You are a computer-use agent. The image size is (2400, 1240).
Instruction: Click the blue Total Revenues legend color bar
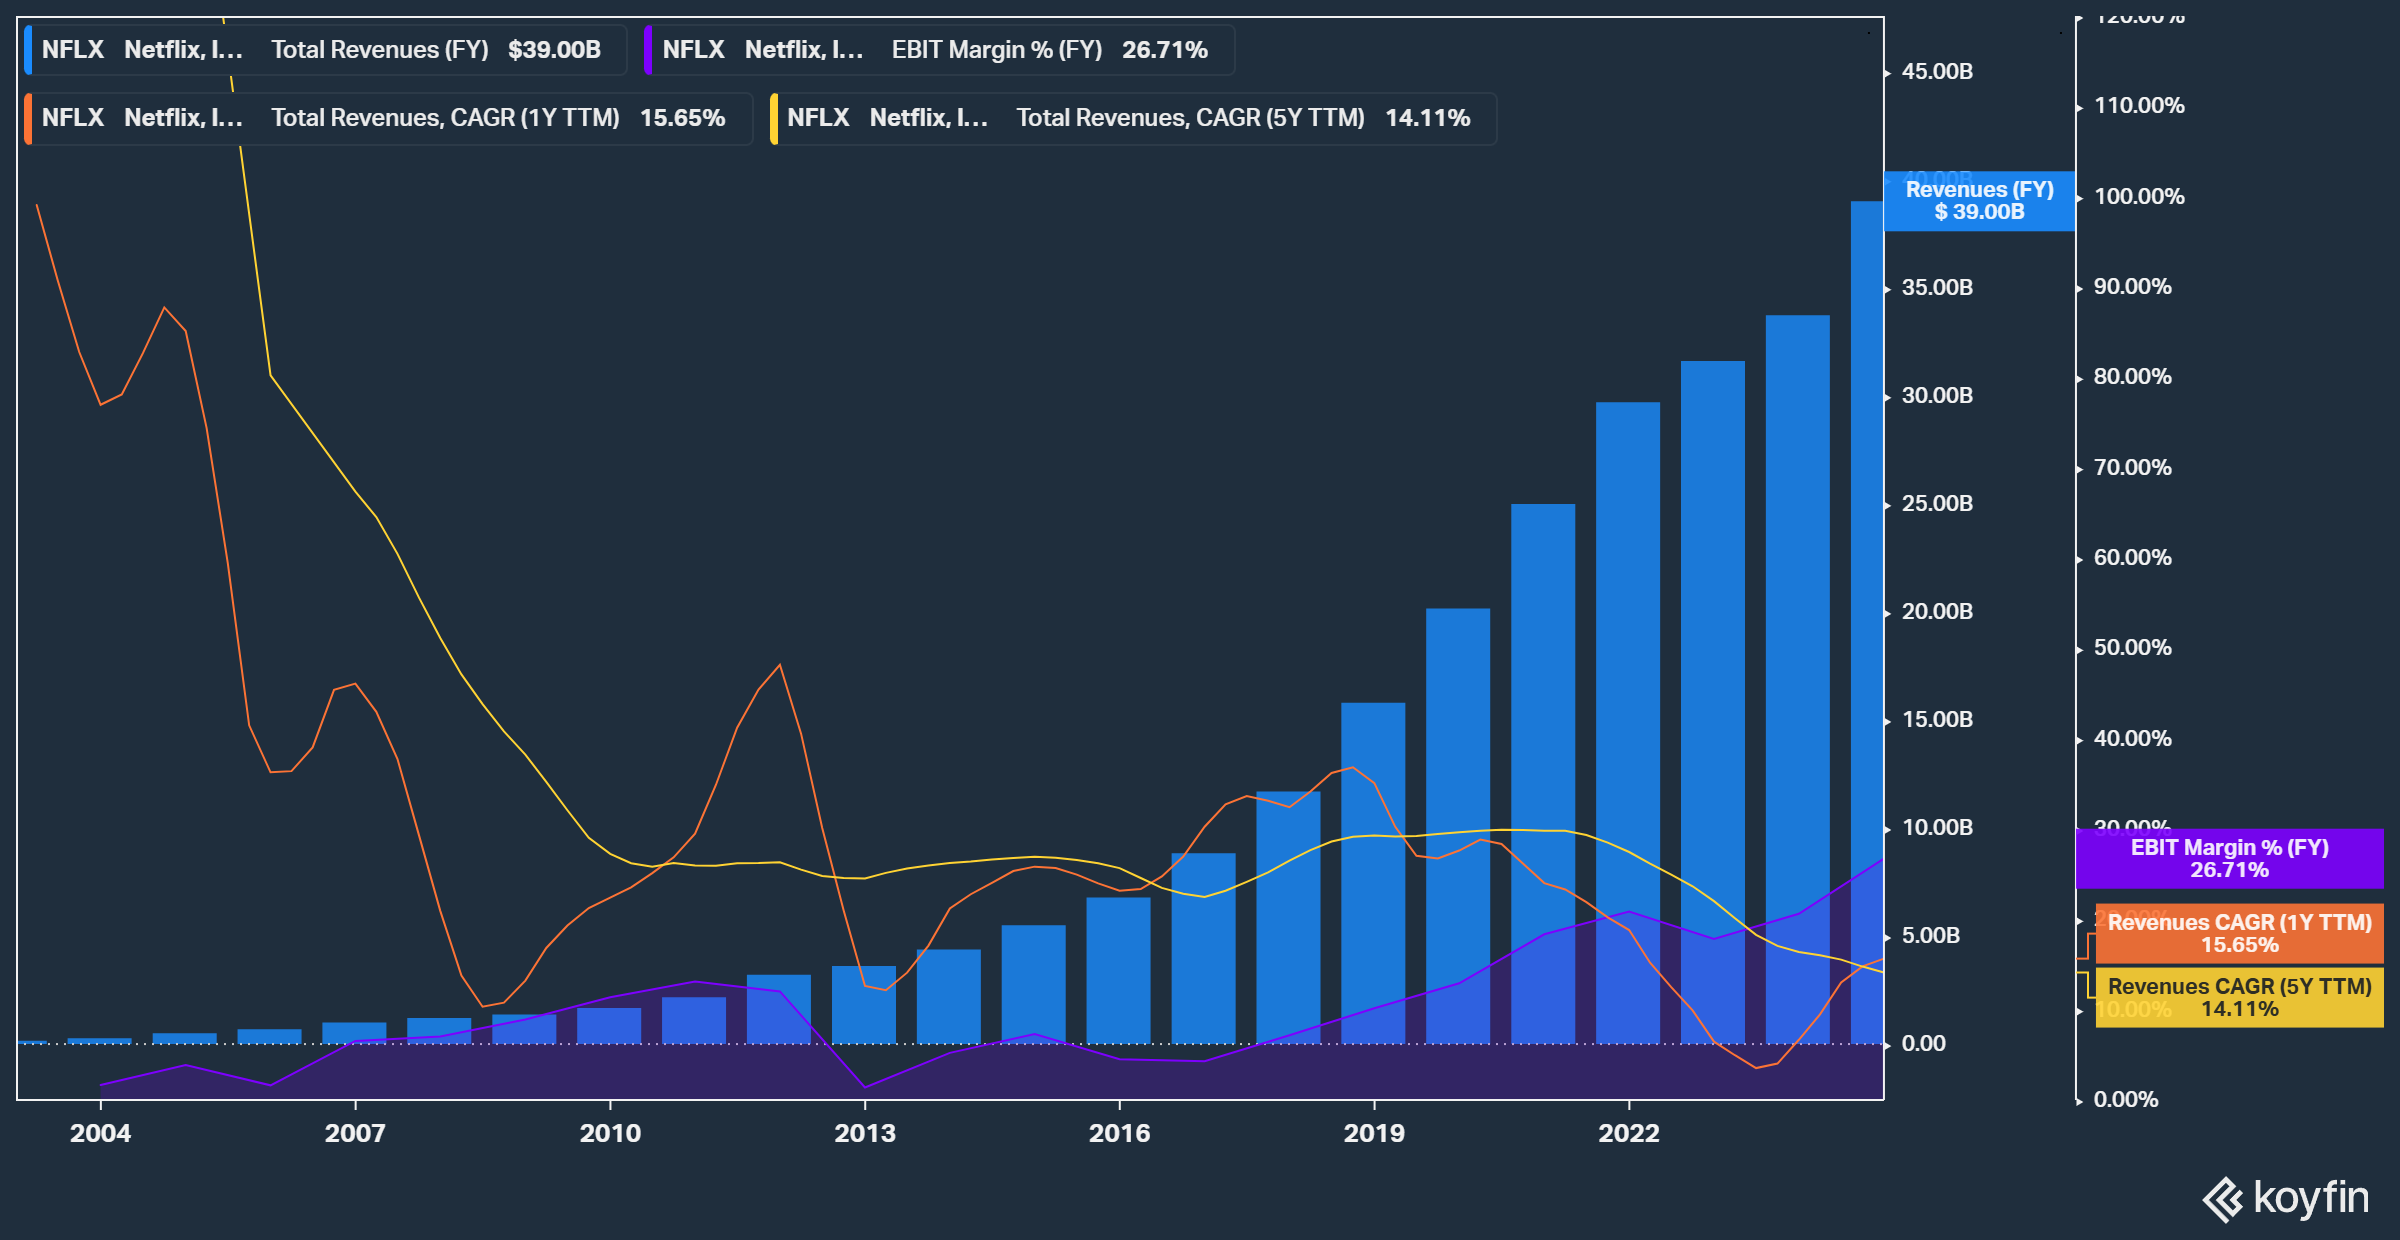[28, 50]
